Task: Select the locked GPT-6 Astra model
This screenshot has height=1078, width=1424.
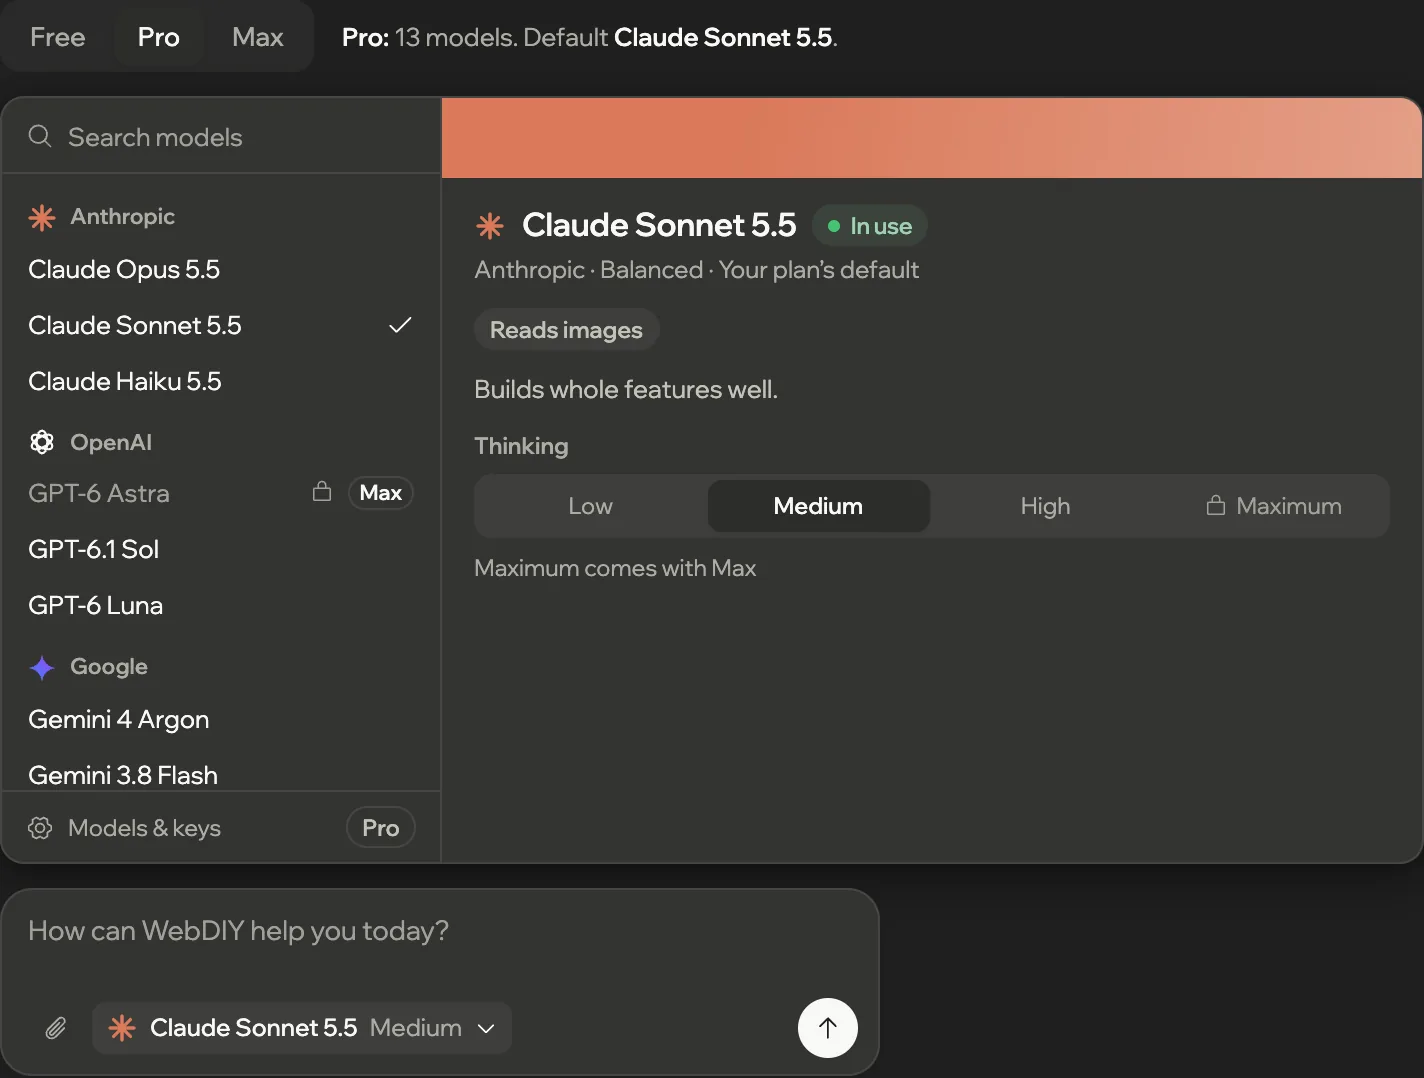Action: point(221,493)
